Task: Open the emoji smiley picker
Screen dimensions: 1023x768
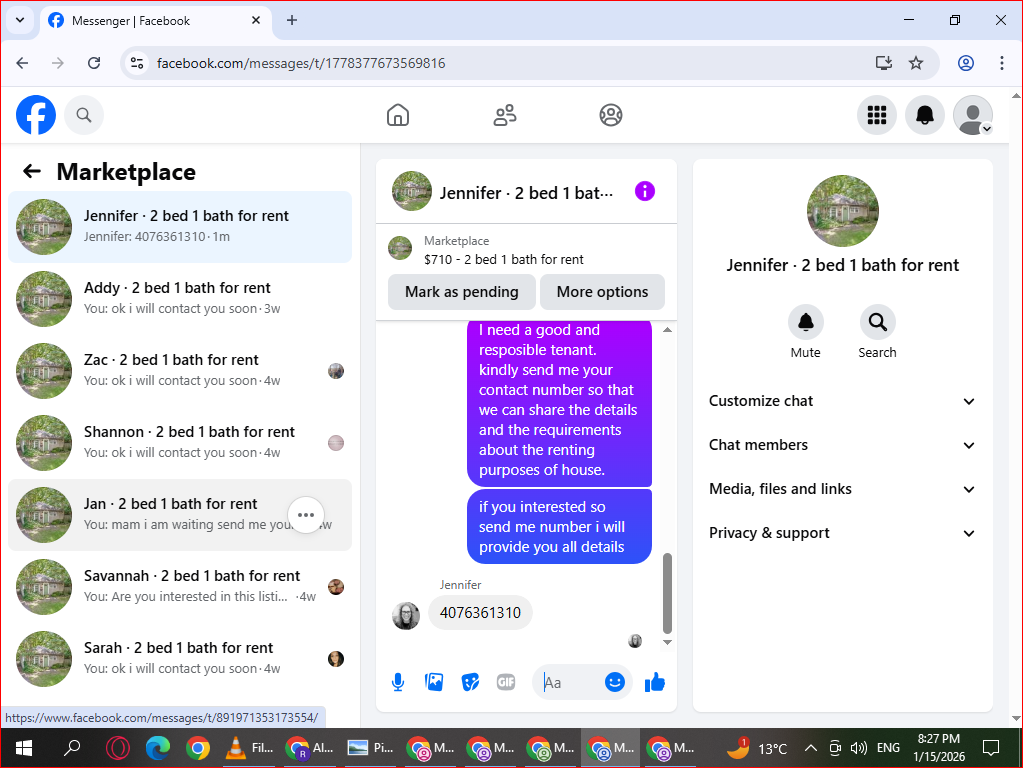Action: (615, 683)
